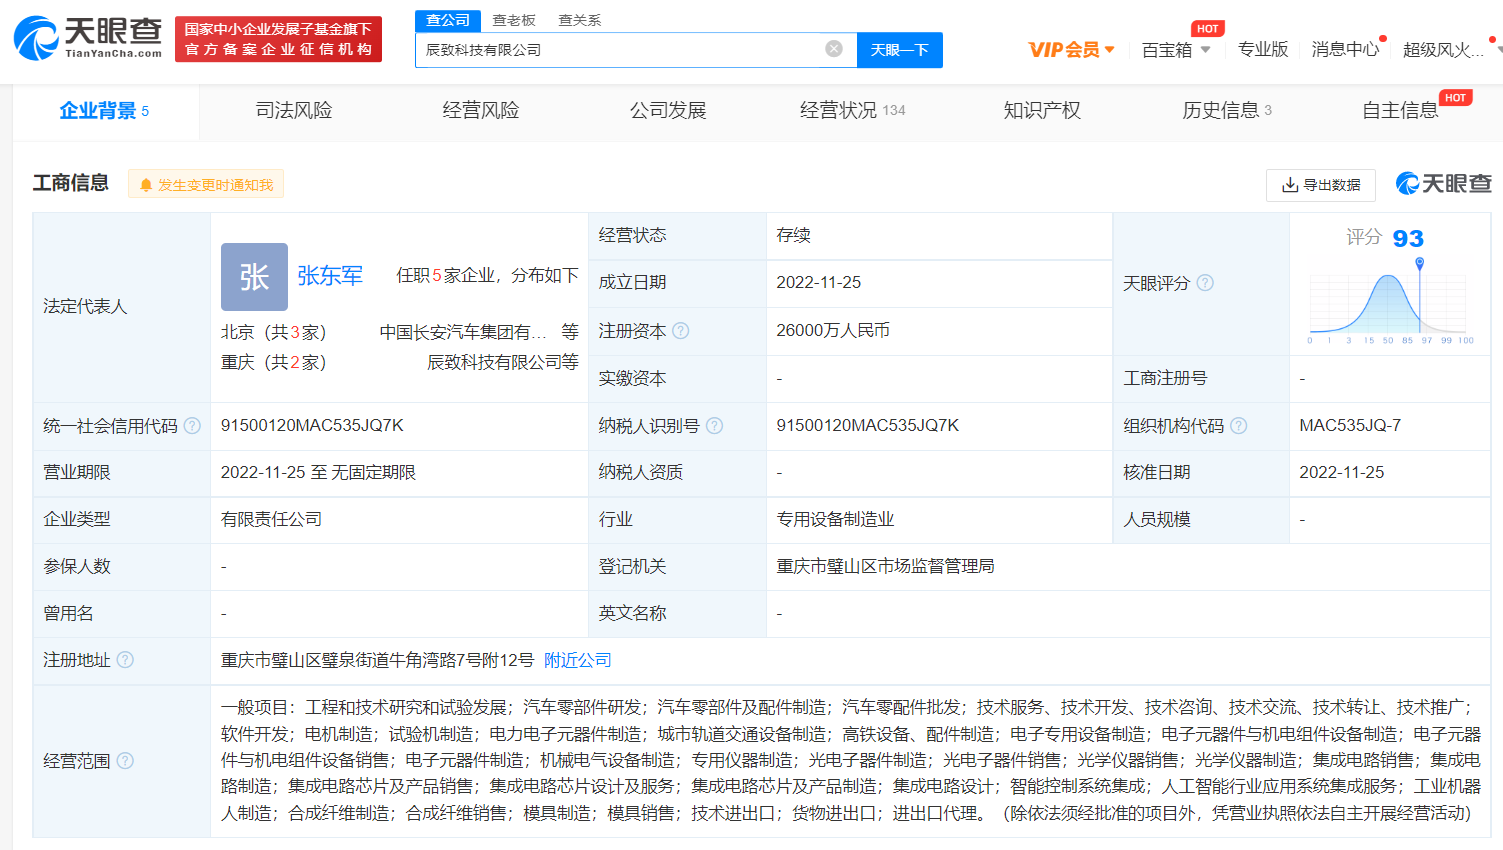Click help icon next to 注册资本
The height and width of the screenshot is (850, 1503).
coord(681,330)
